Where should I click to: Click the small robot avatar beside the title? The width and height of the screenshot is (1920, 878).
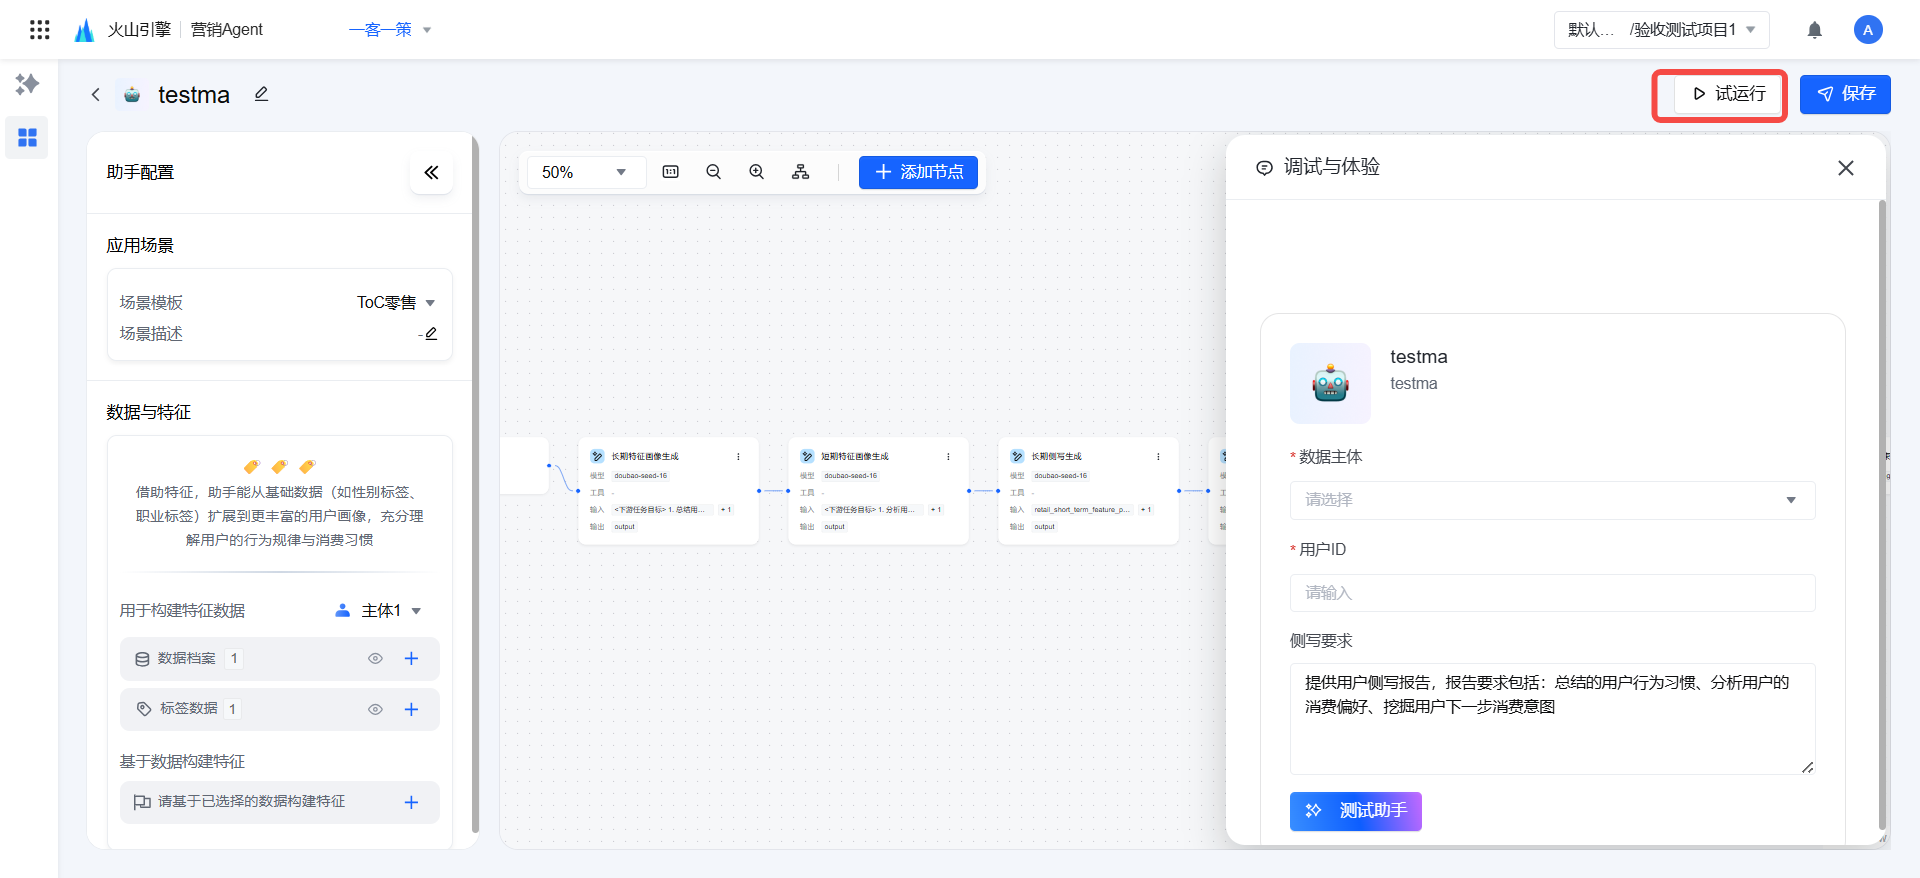coord(132,95)
